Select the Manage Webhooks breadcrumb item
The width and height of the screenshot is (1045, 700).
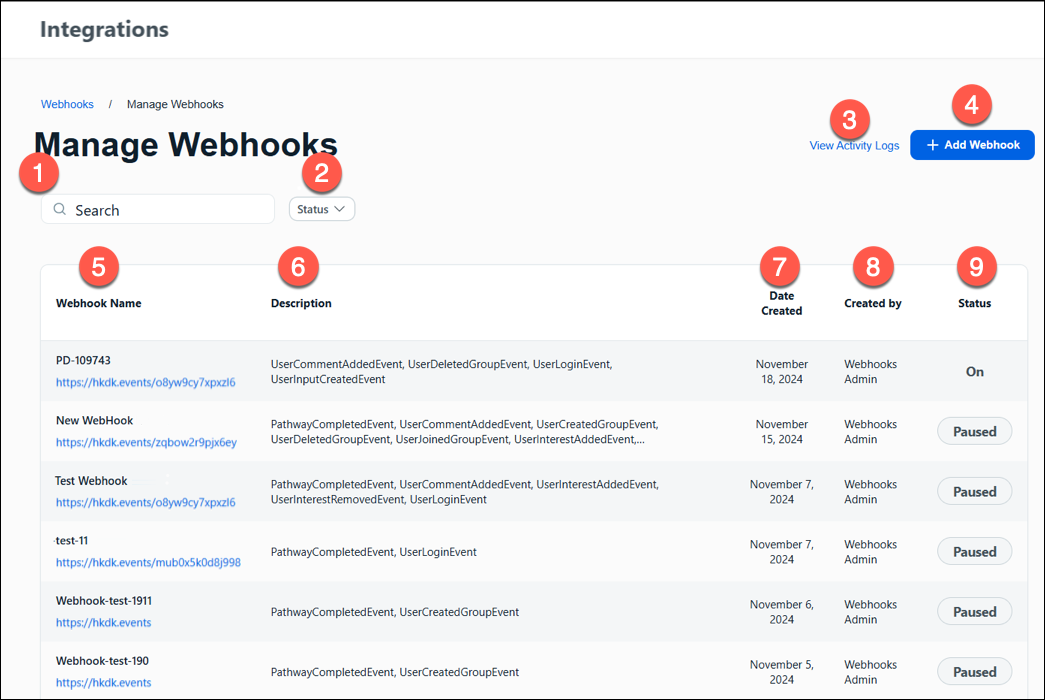(x=175, y=104)
